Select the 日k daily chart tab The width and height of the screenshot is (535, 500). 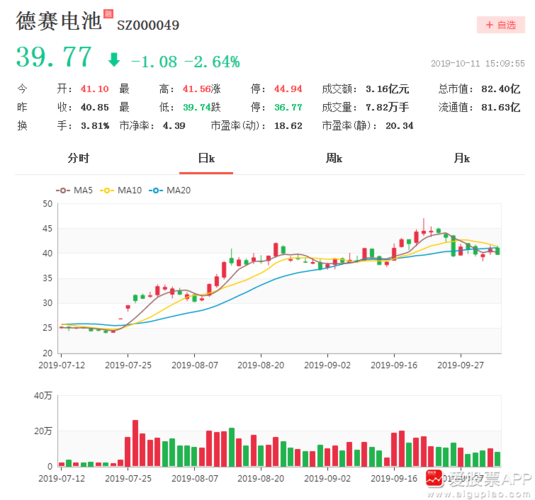(206, 158)
